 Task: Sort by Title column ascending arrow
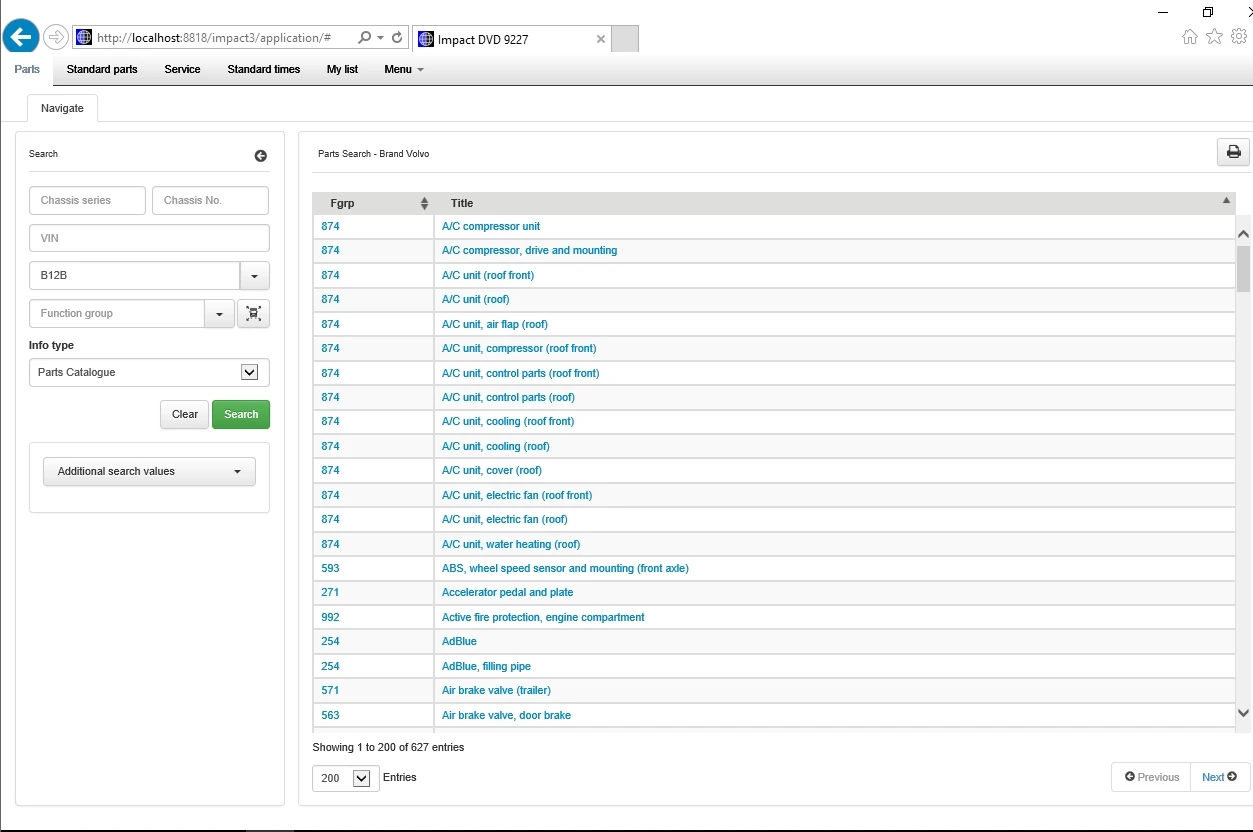point(1226,201)
